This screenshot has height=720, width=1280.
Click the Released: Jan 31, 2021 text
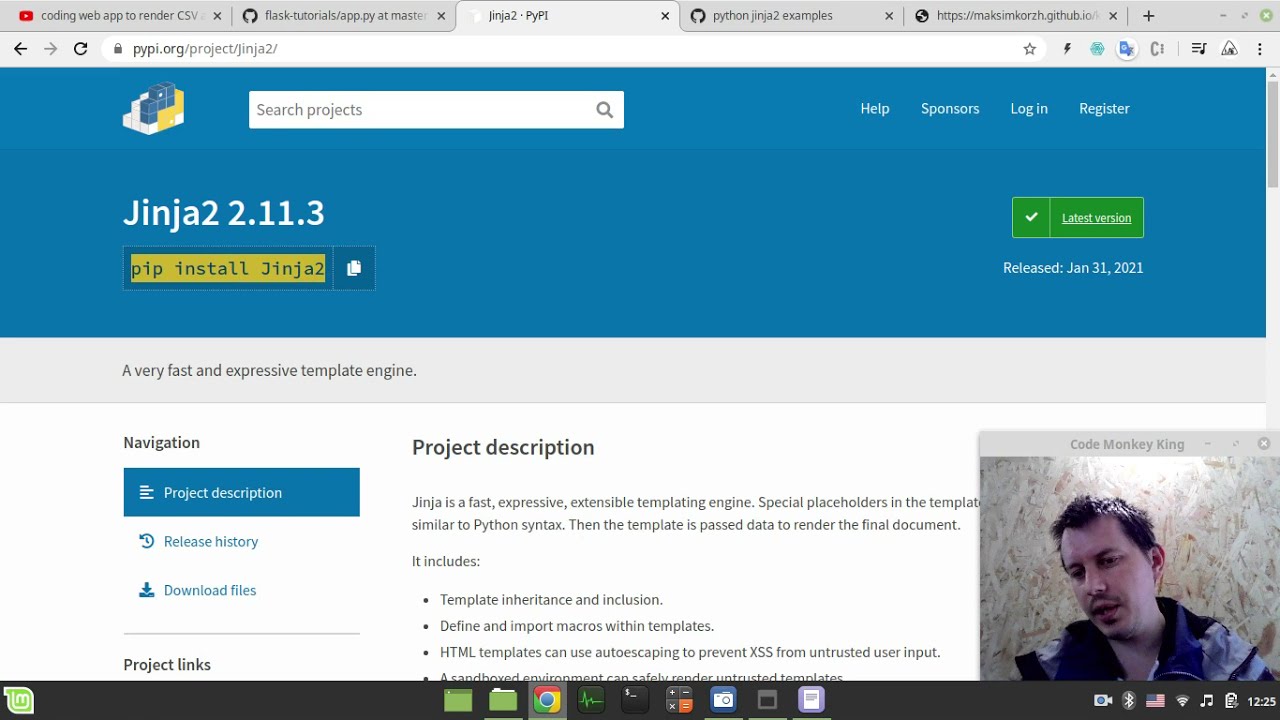1073,268
